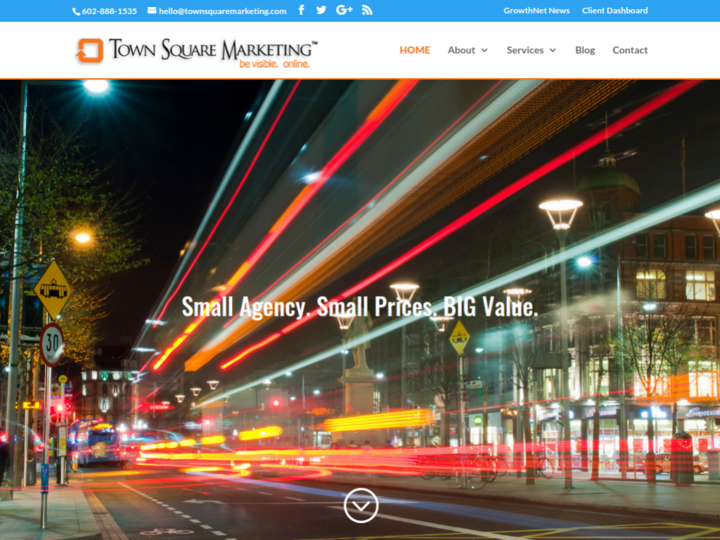Click the circled down arrow scroll icon
This screenshot has width=720, height=540.
(361, 506)
